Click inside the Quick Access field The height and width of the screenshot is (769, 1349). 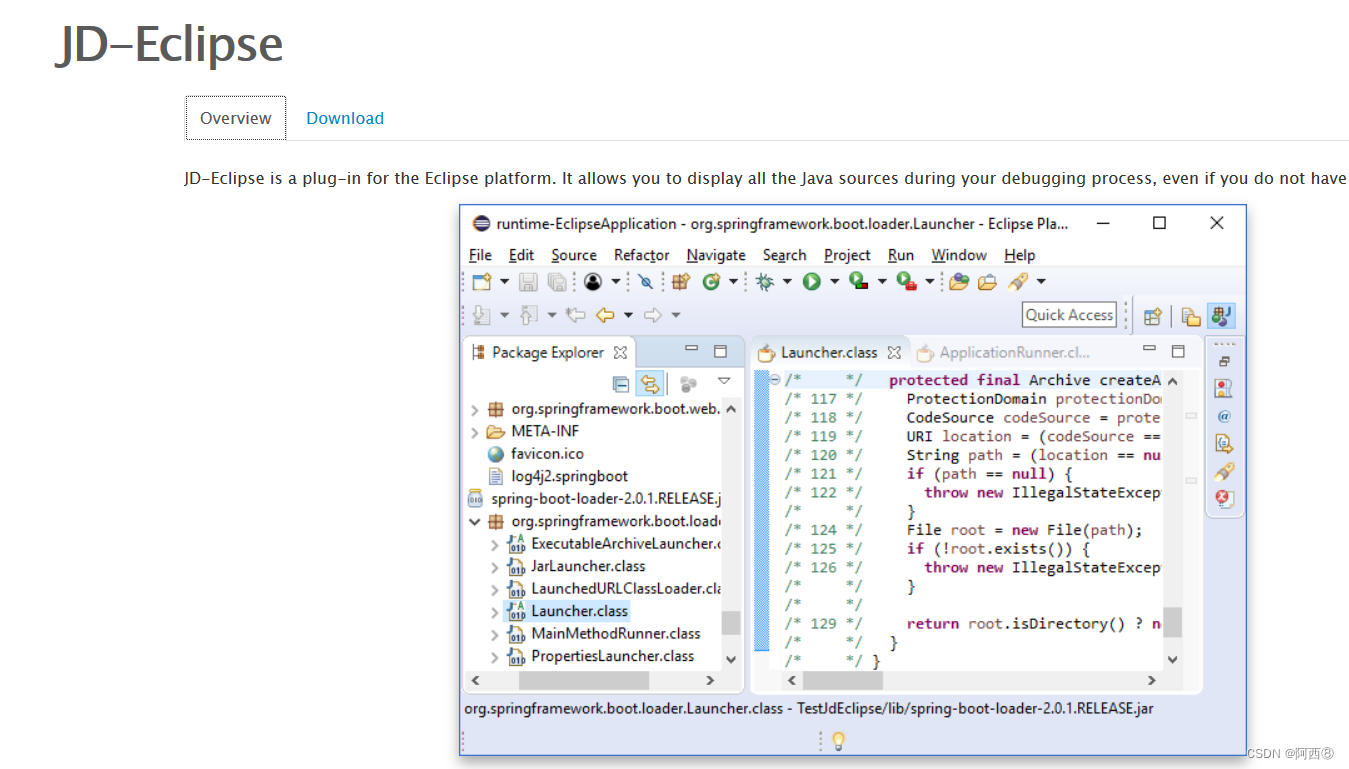click(x=1068, y=314)
